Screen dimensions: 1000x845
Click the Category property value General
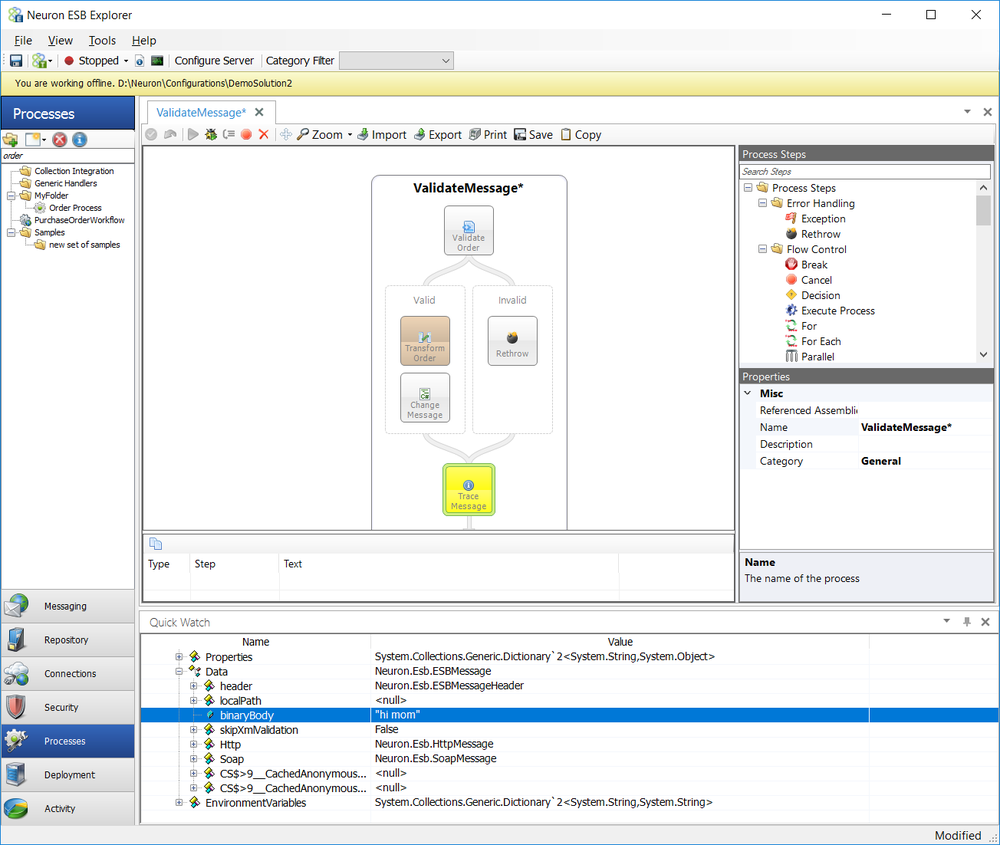pyautogui.click(x=925, y=461)
